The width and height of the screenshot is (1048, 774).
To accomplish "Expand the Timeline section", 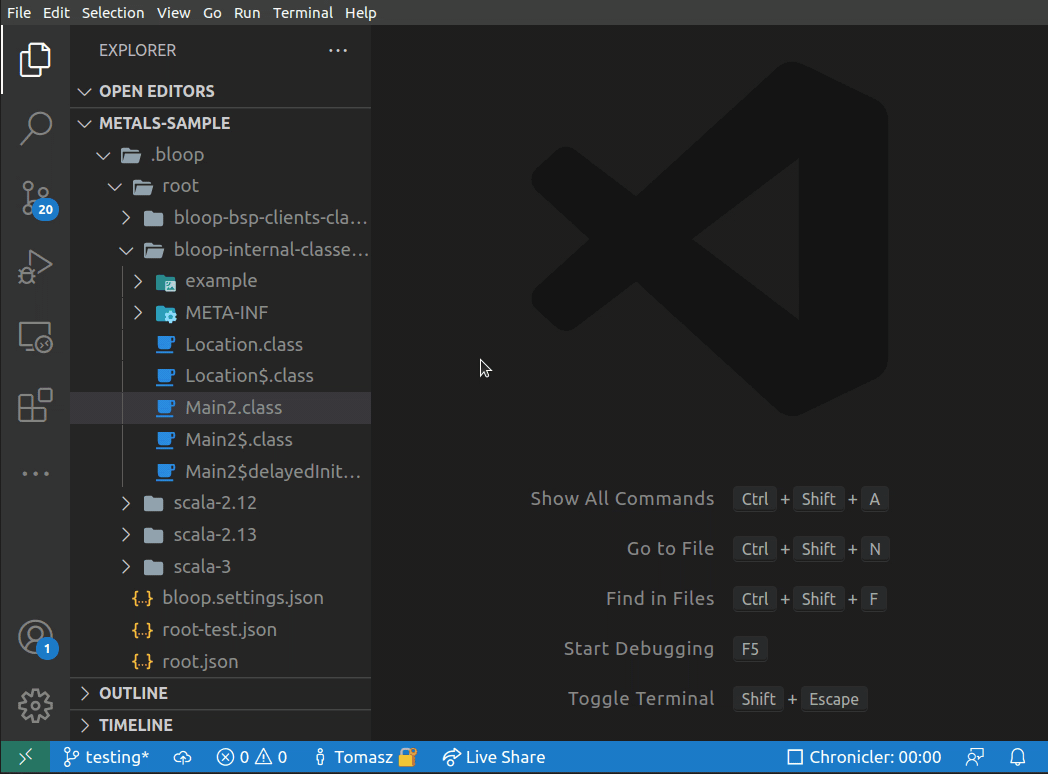I will point(221,725).
